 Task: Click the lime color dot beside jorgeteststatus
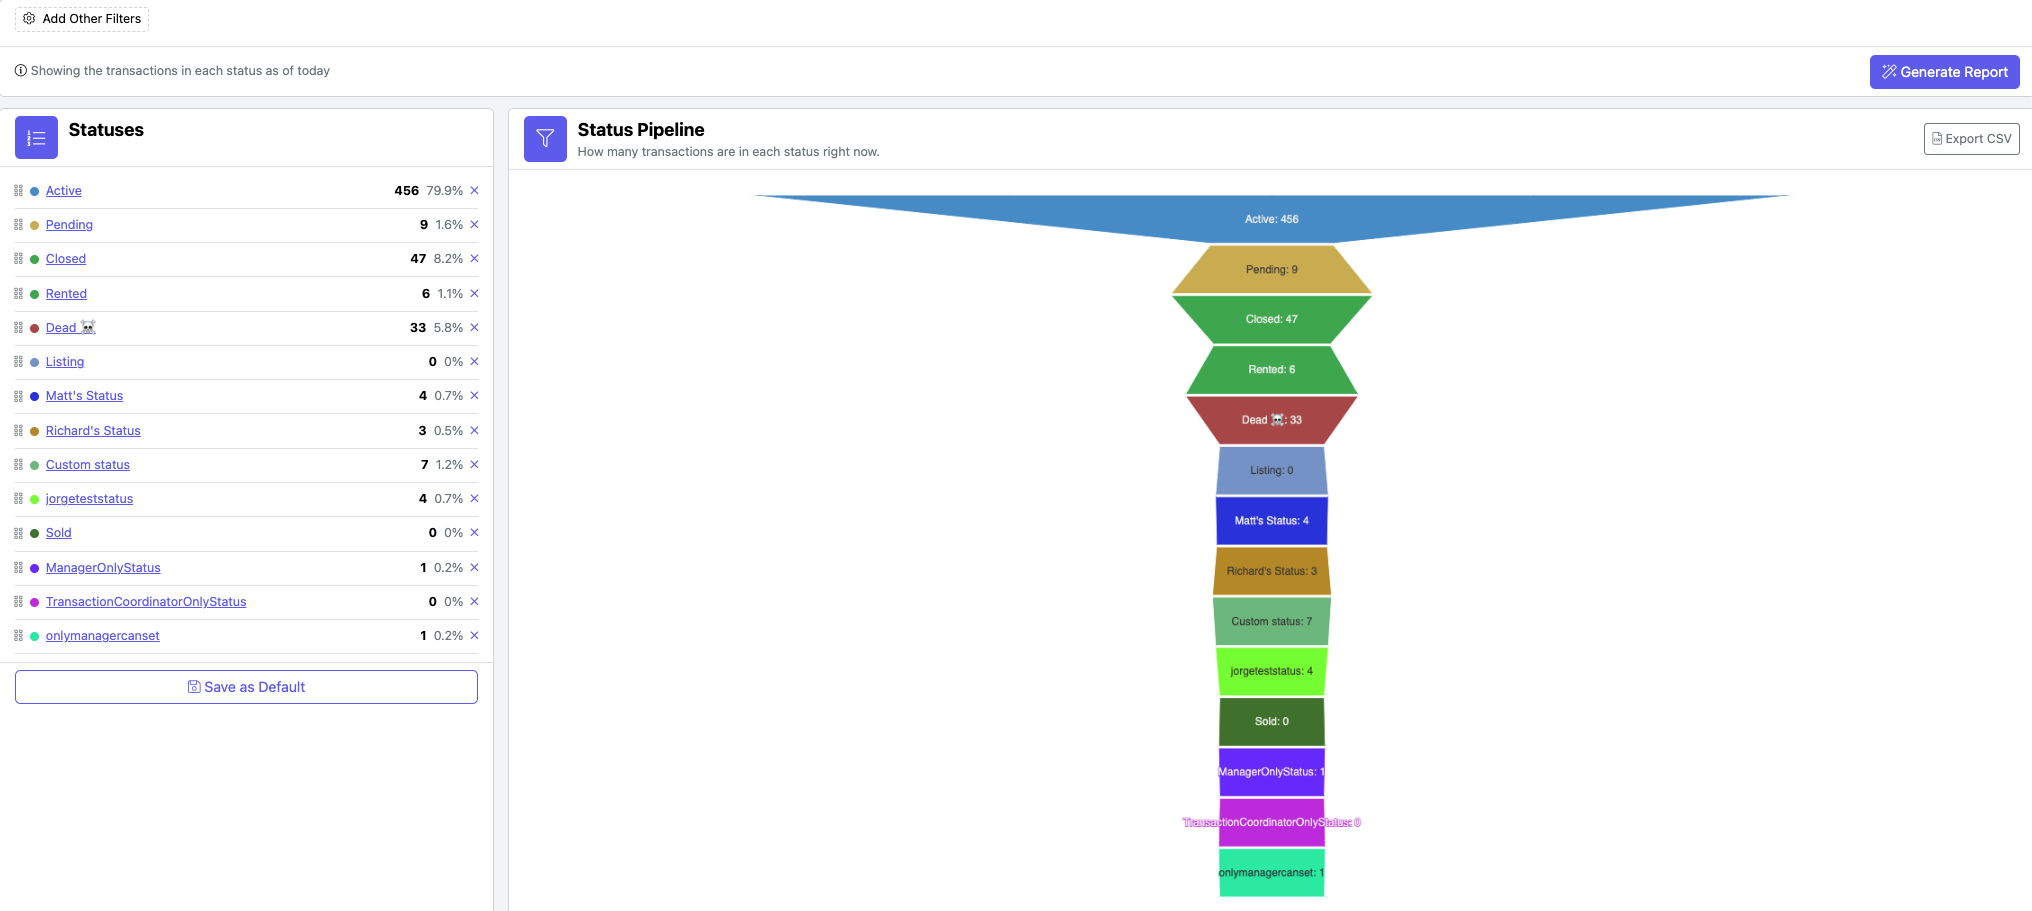click(x=35, y=499)
